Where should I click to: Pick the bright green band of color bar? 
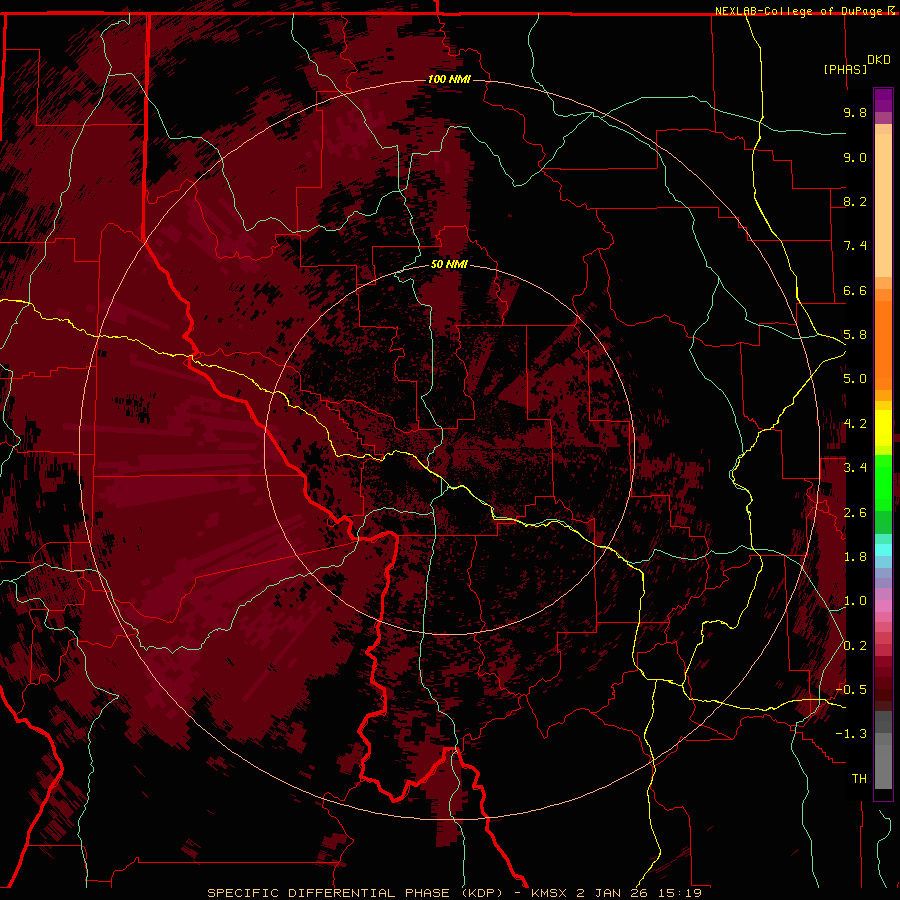883,482
